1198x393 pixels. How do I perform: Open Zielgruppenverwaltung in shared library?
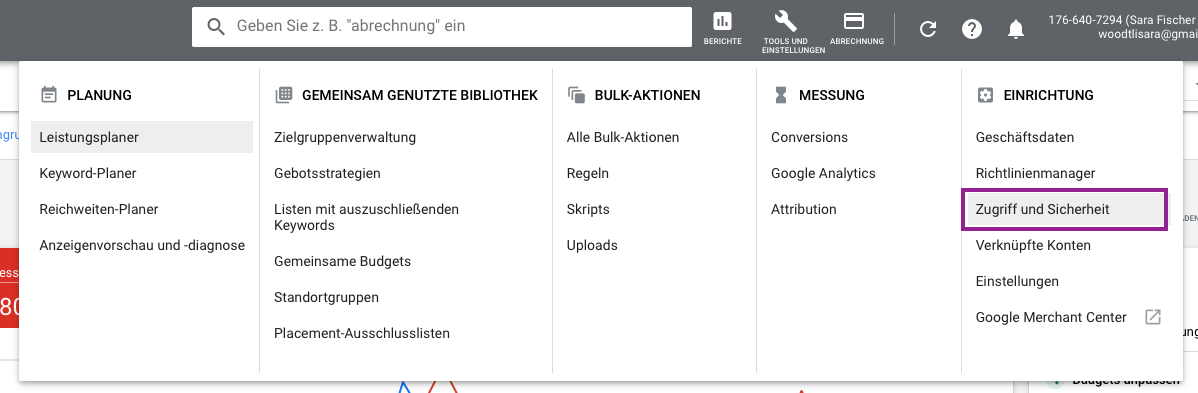pyautogui.click(x=345, y=138)
